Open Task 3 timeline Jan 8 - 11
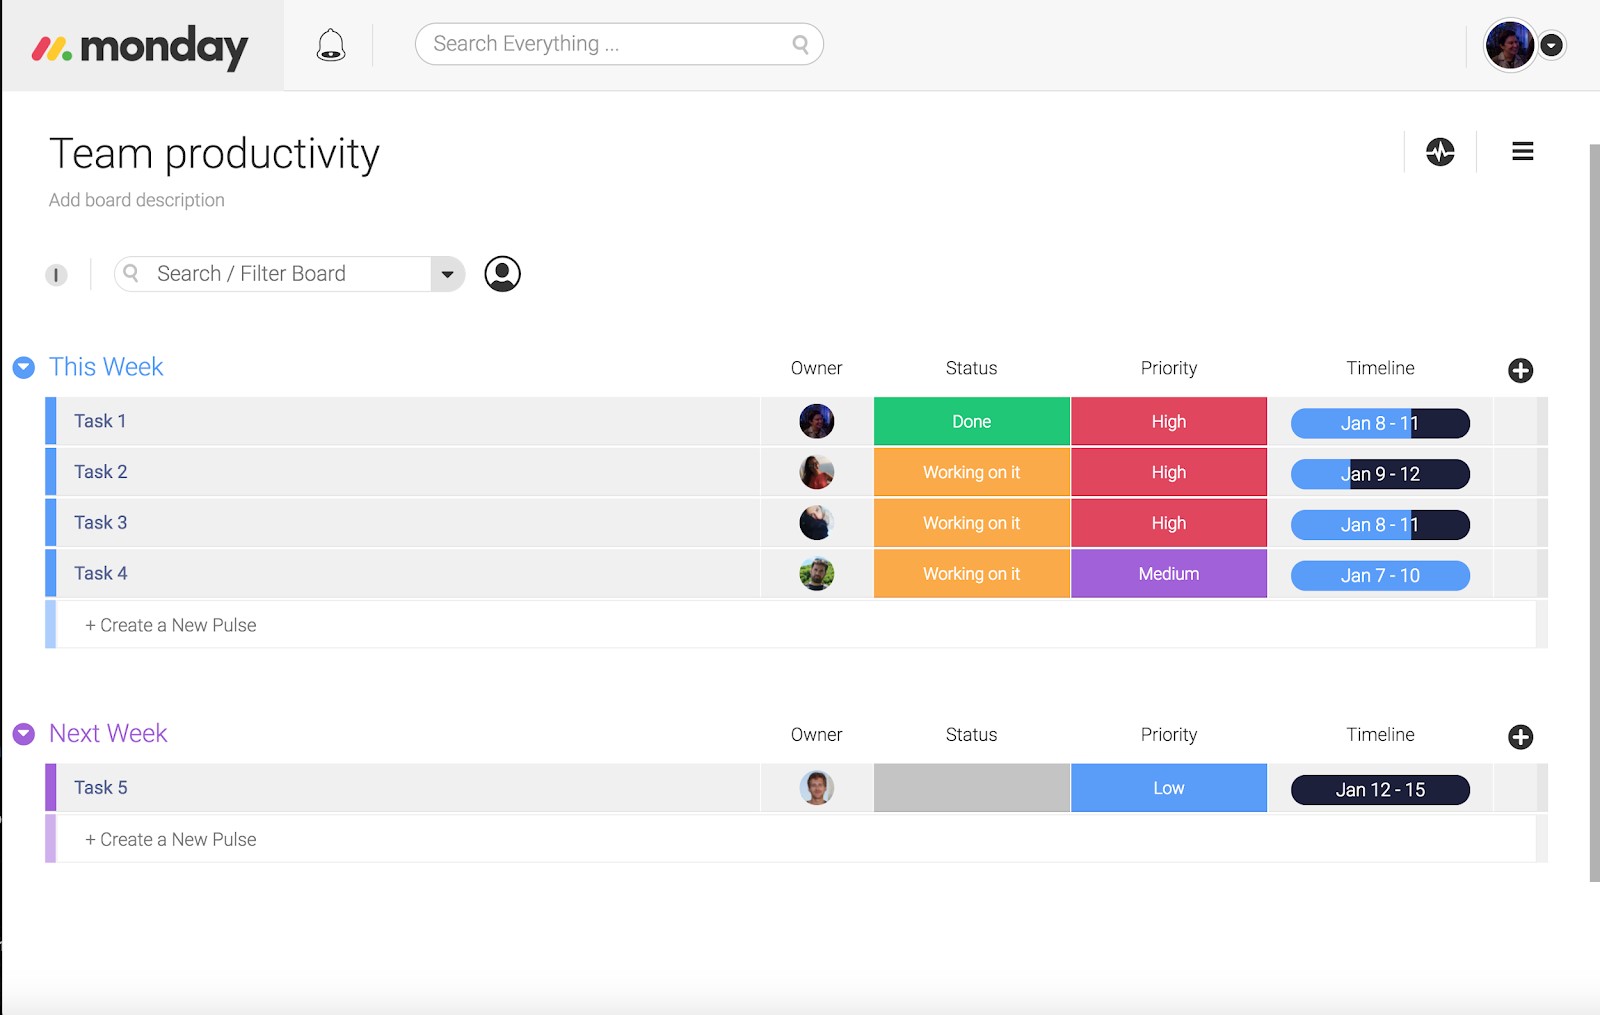The image size is (1600, 1015). (x=1380, y=525)
